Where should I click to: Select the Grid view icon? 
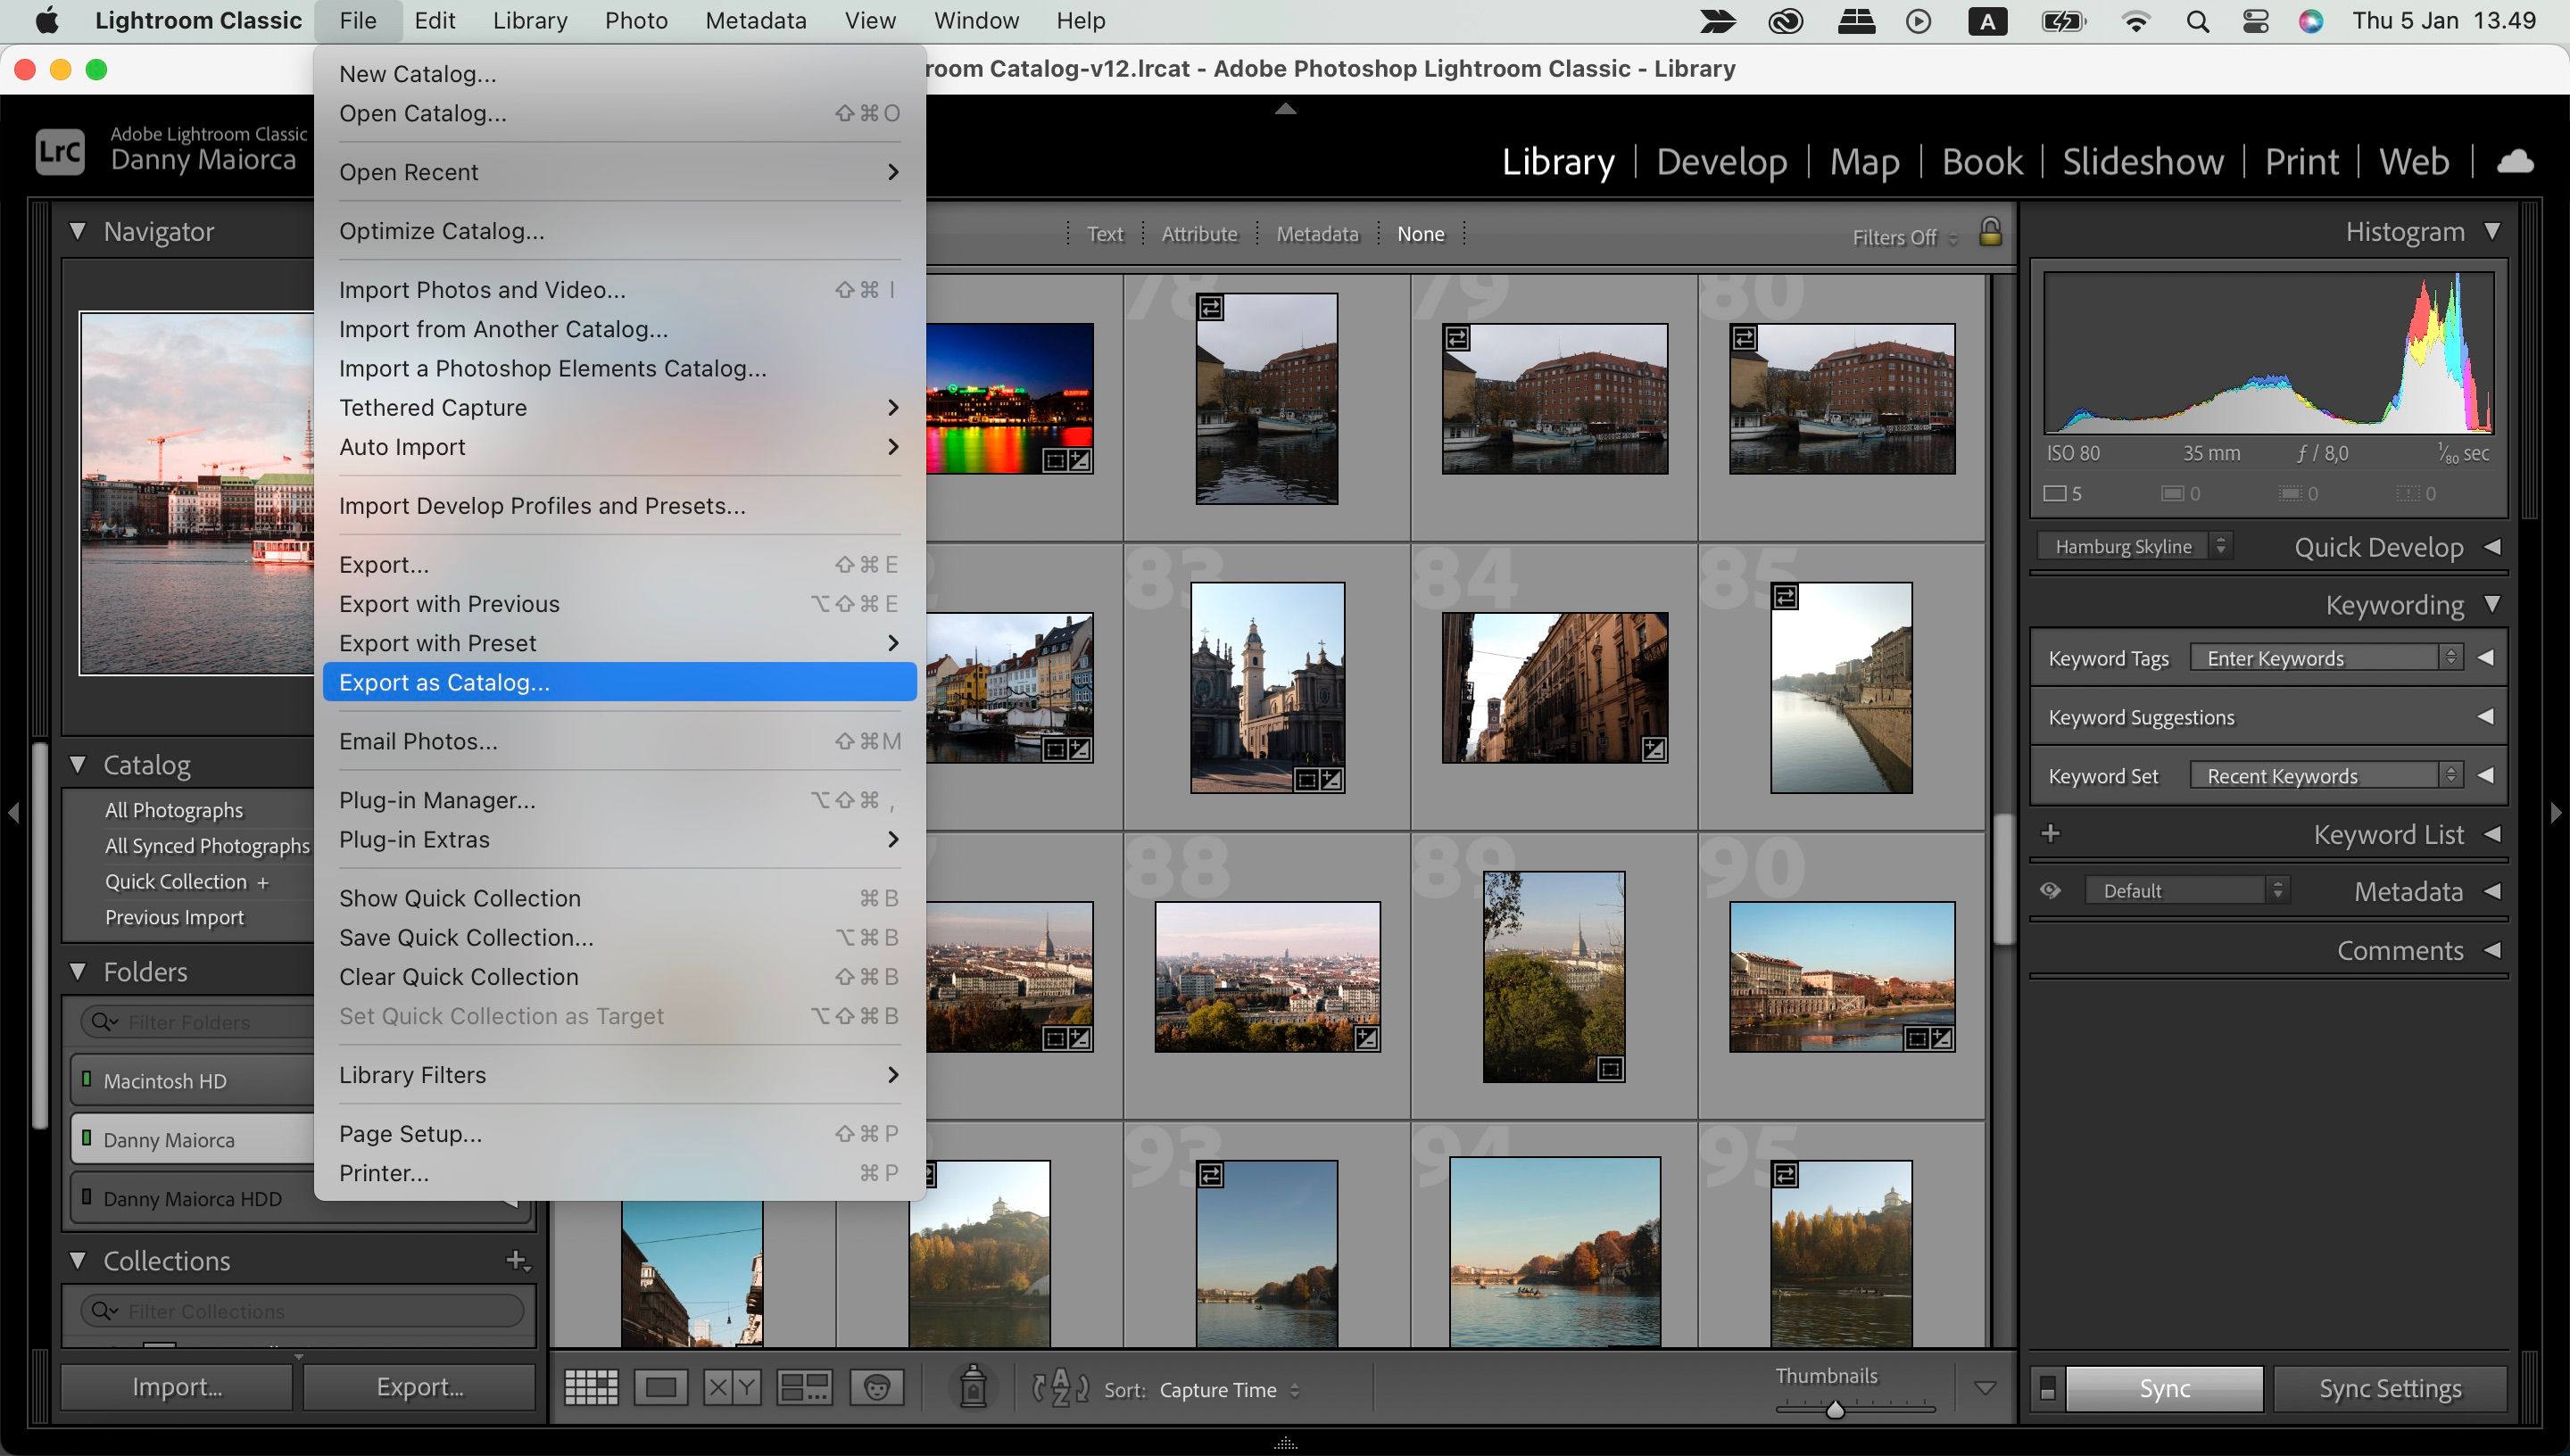coord(590,1386)
